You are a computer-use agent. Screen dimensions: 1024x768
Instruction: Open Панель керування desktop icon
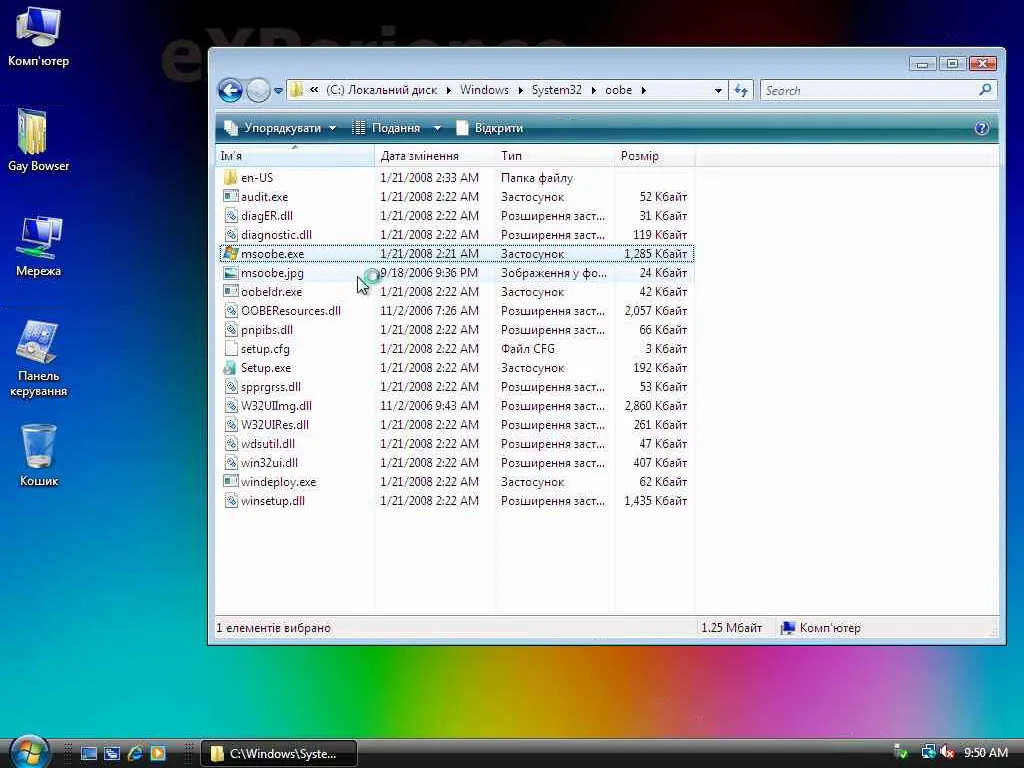[x=38, y=359]
